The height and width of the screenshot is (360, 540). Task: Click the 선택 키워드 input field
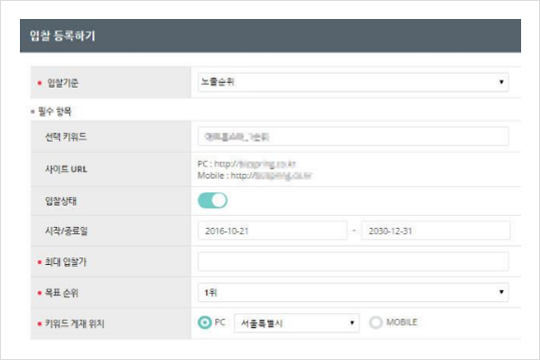point(353,136)
